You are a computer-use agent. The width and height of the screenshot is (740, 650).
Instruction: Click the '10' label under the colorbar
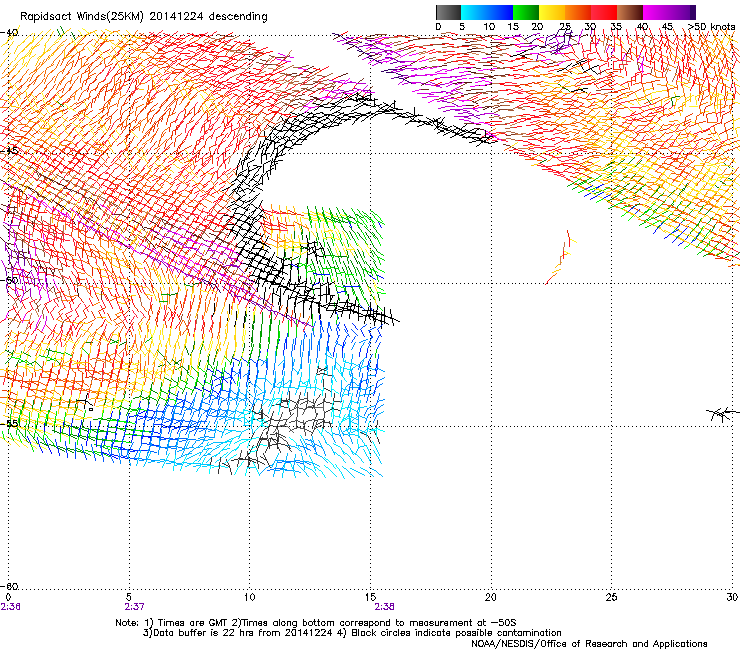tap(489, 27)
